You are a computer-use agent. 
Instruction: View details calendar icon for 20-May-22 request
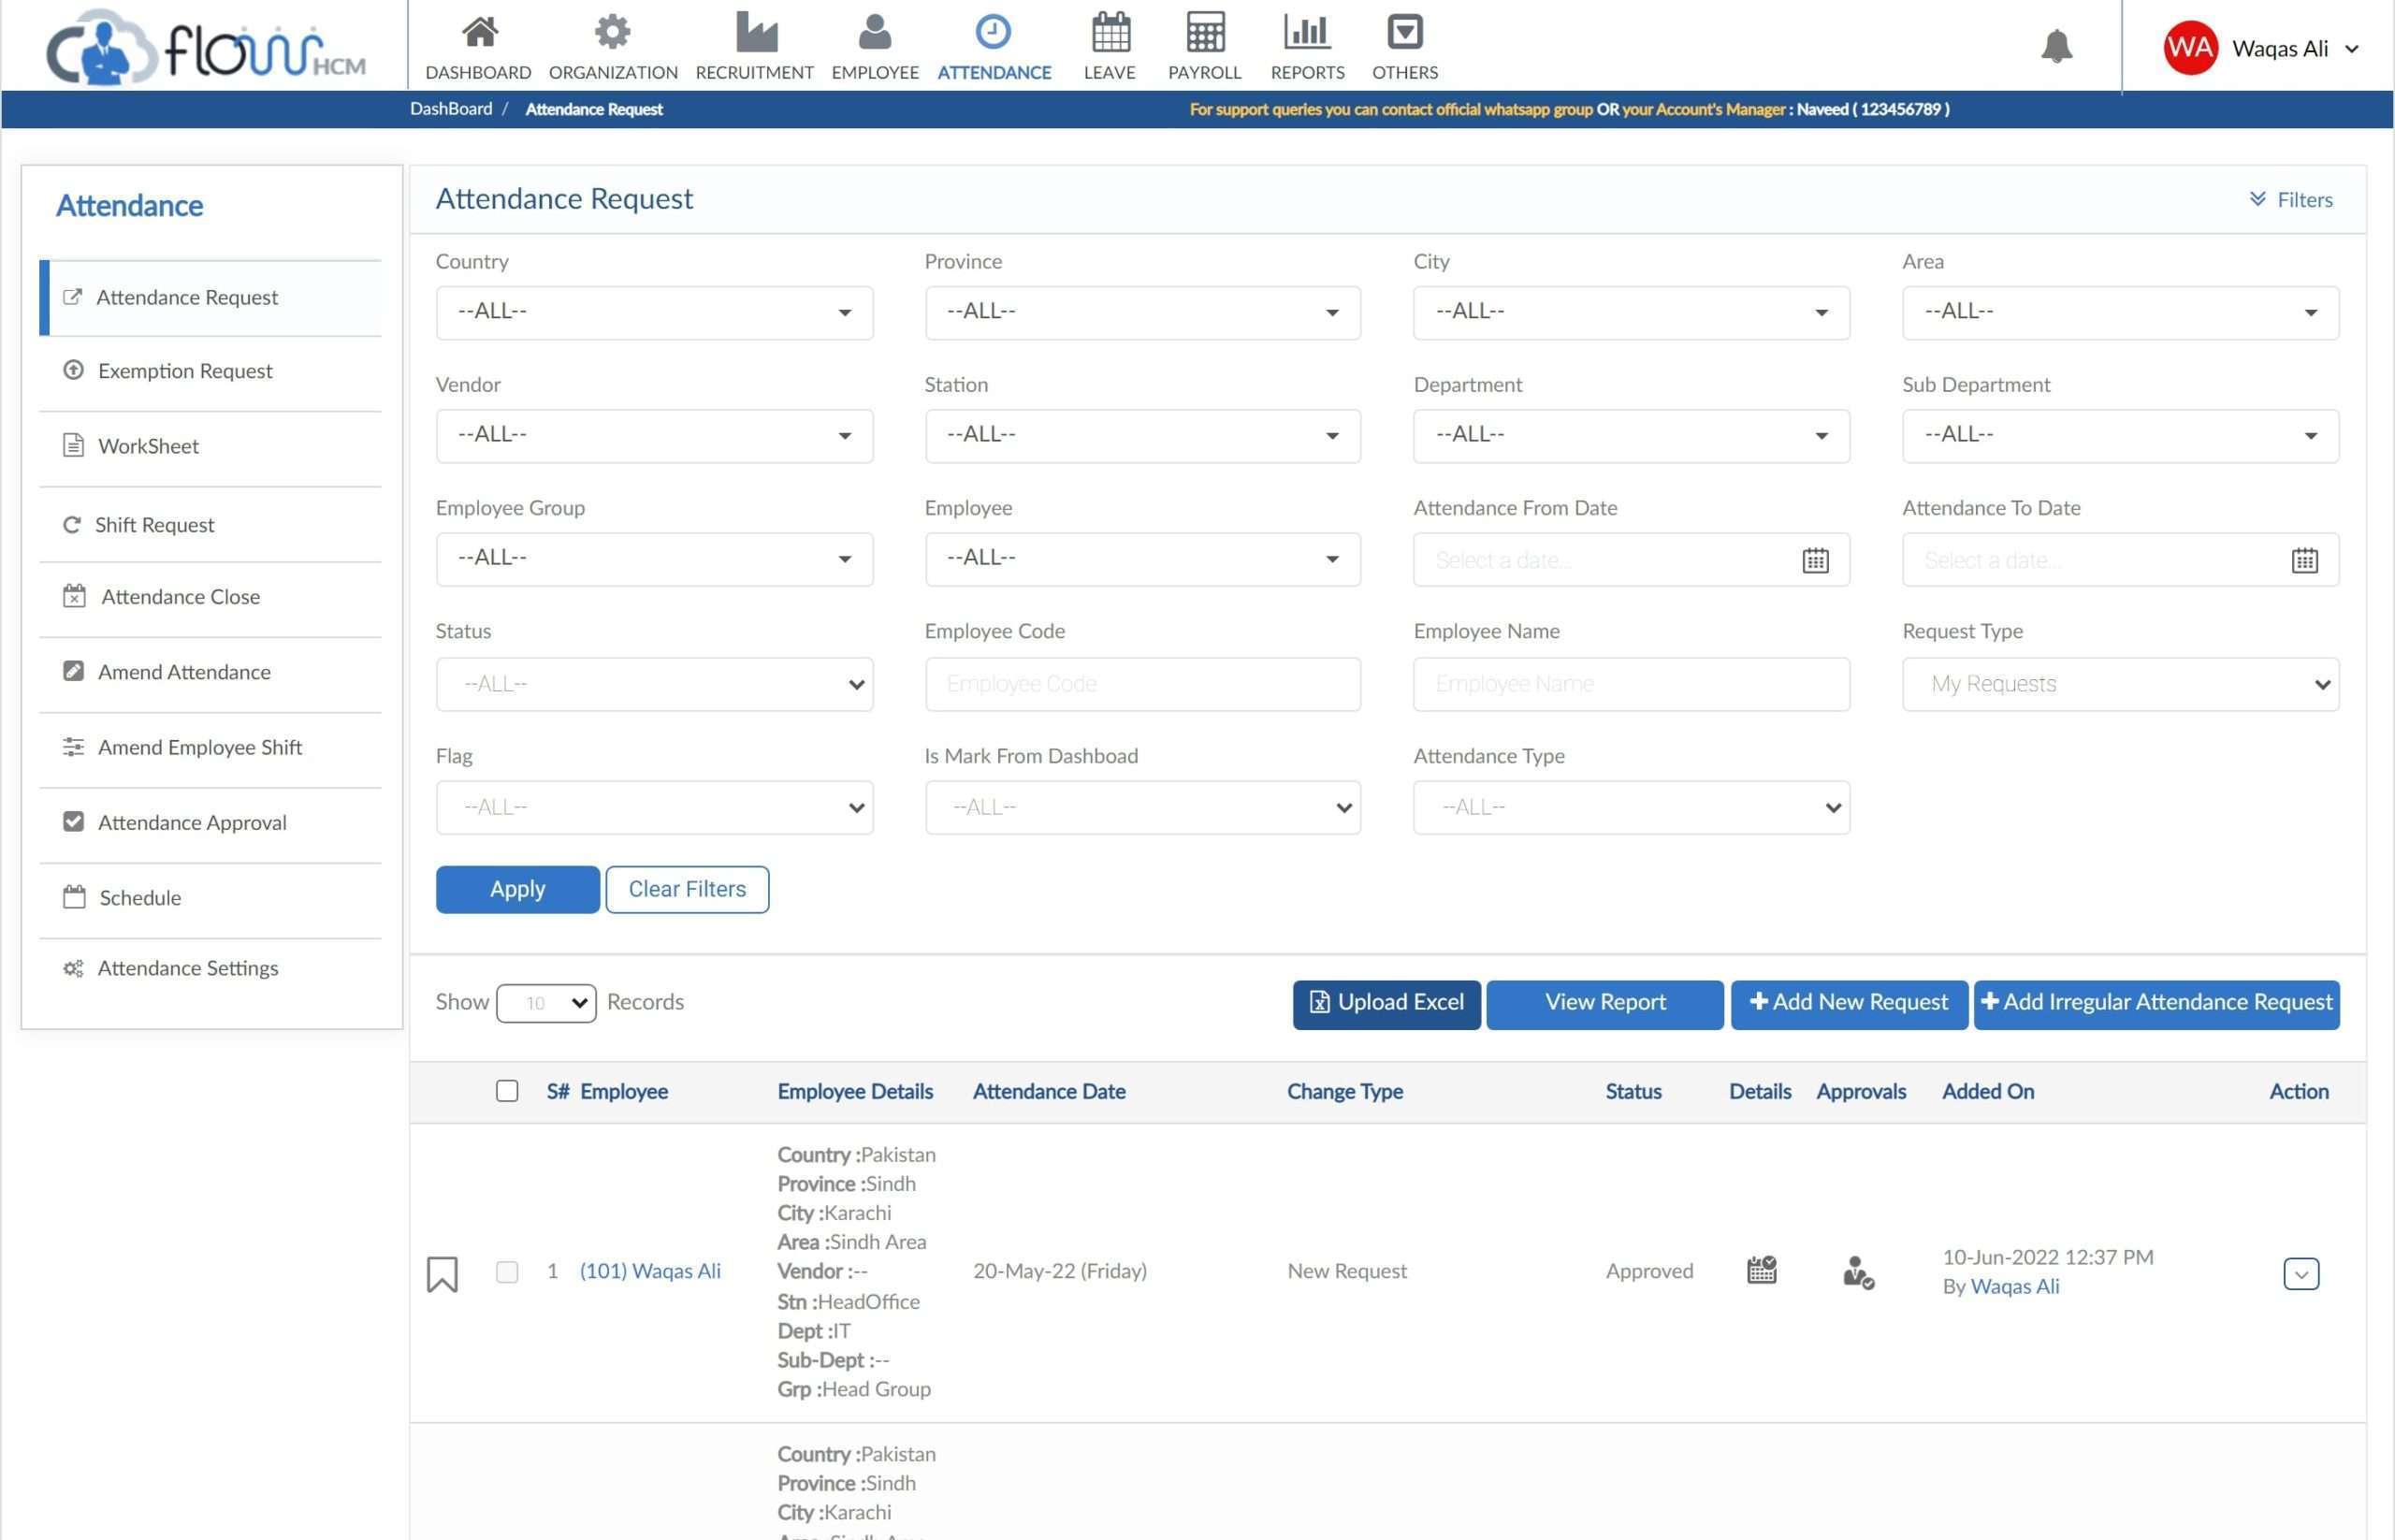pyautogui.click(x=1761, y=1270)
